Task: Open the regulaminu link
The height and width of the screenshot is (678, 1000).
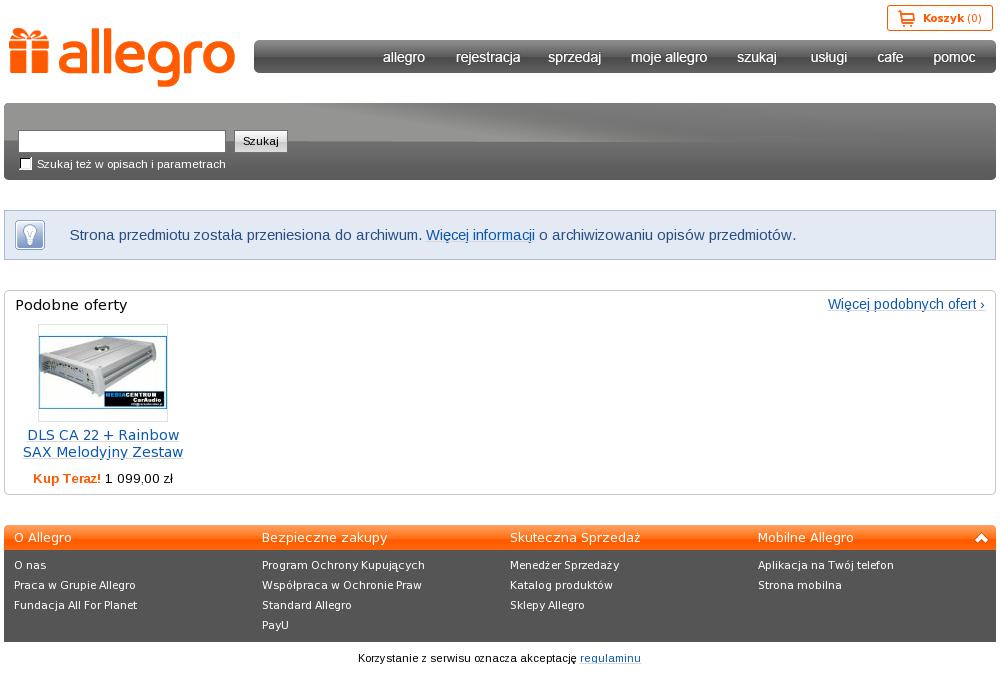Action: click(x=610, y=658)
